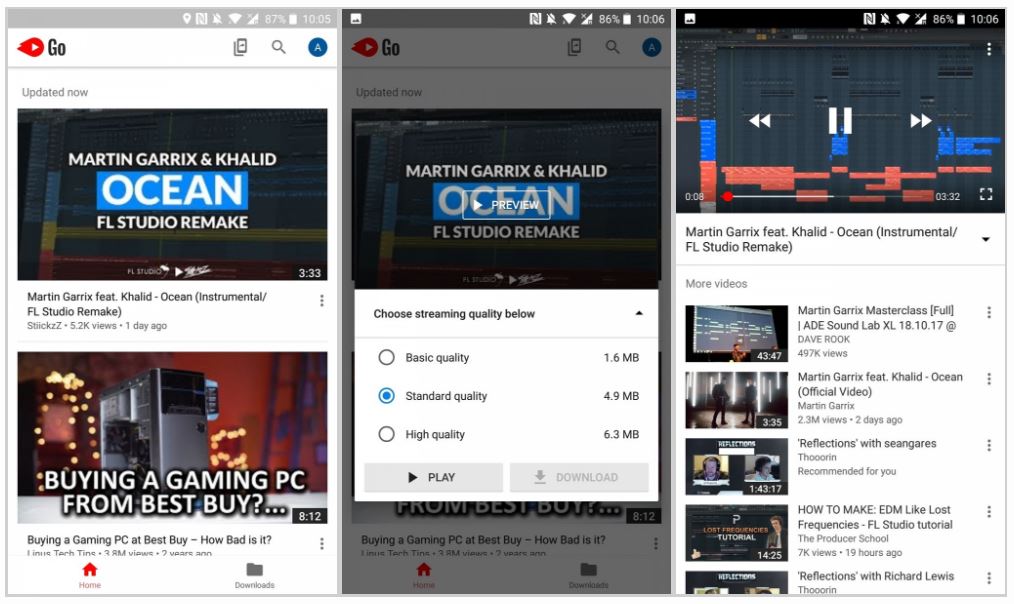Go to the Home tab in left screen
The height and width of the screenshot is (604, 1014).
(x=90, y=575)
